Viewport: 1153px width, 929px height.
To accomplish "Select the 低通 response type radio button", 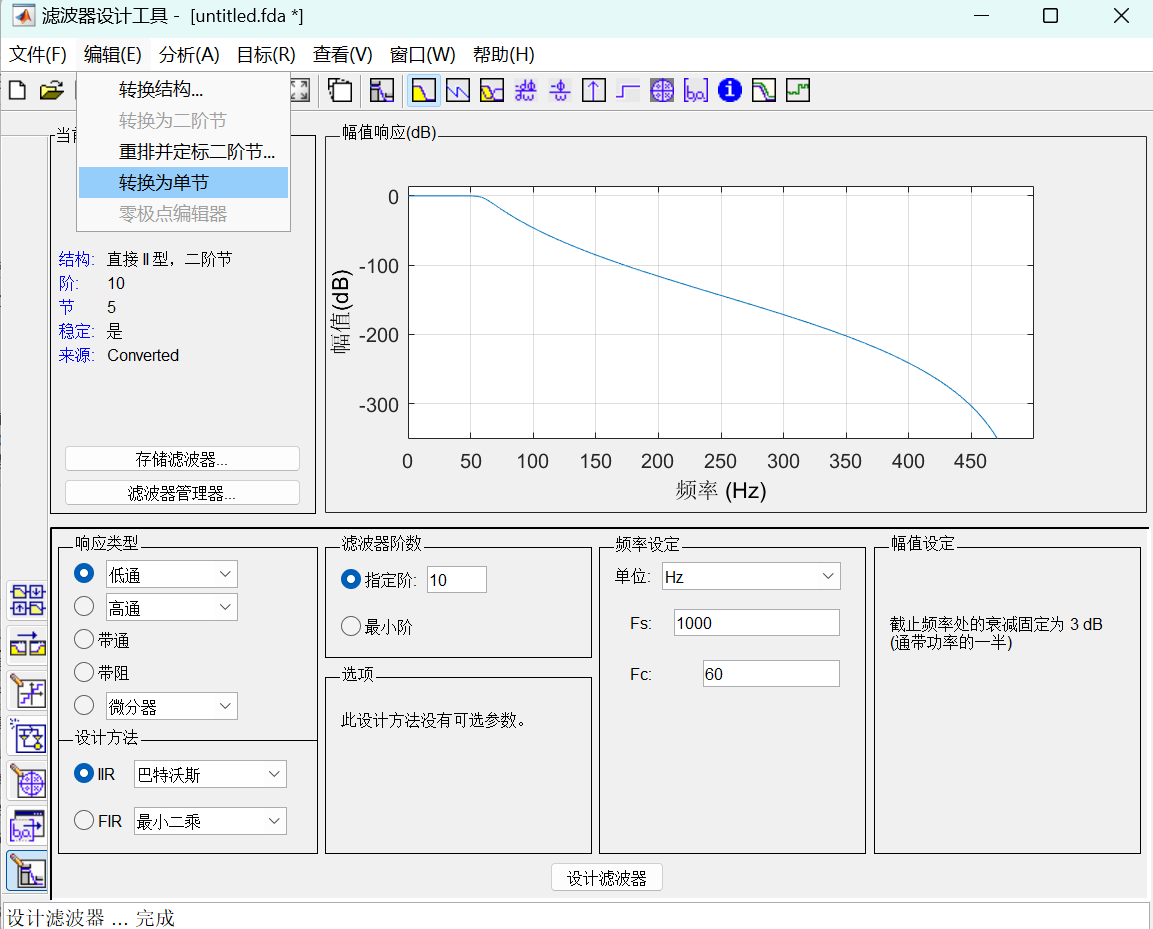I will pos(84,573).
